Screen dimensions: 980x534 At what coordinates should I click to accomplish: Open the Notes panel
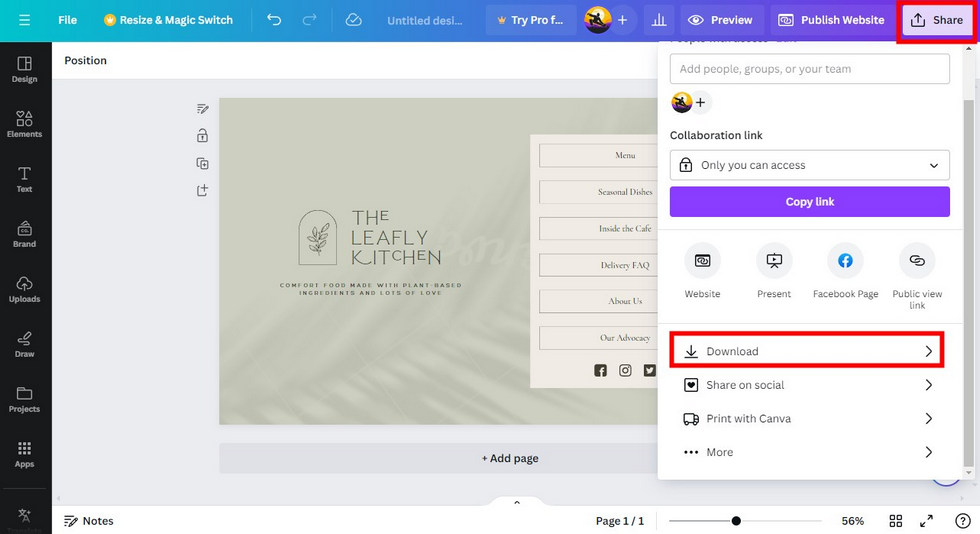pyautogui.click(x=89, y=521)
